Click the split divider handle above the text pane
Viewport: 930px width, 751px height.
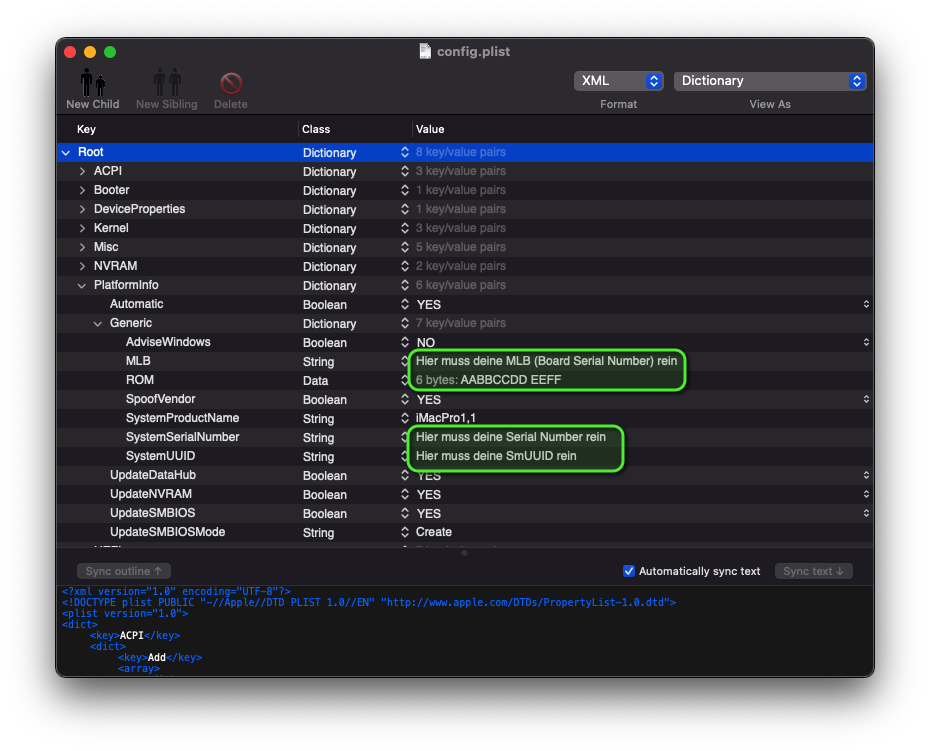464,553
